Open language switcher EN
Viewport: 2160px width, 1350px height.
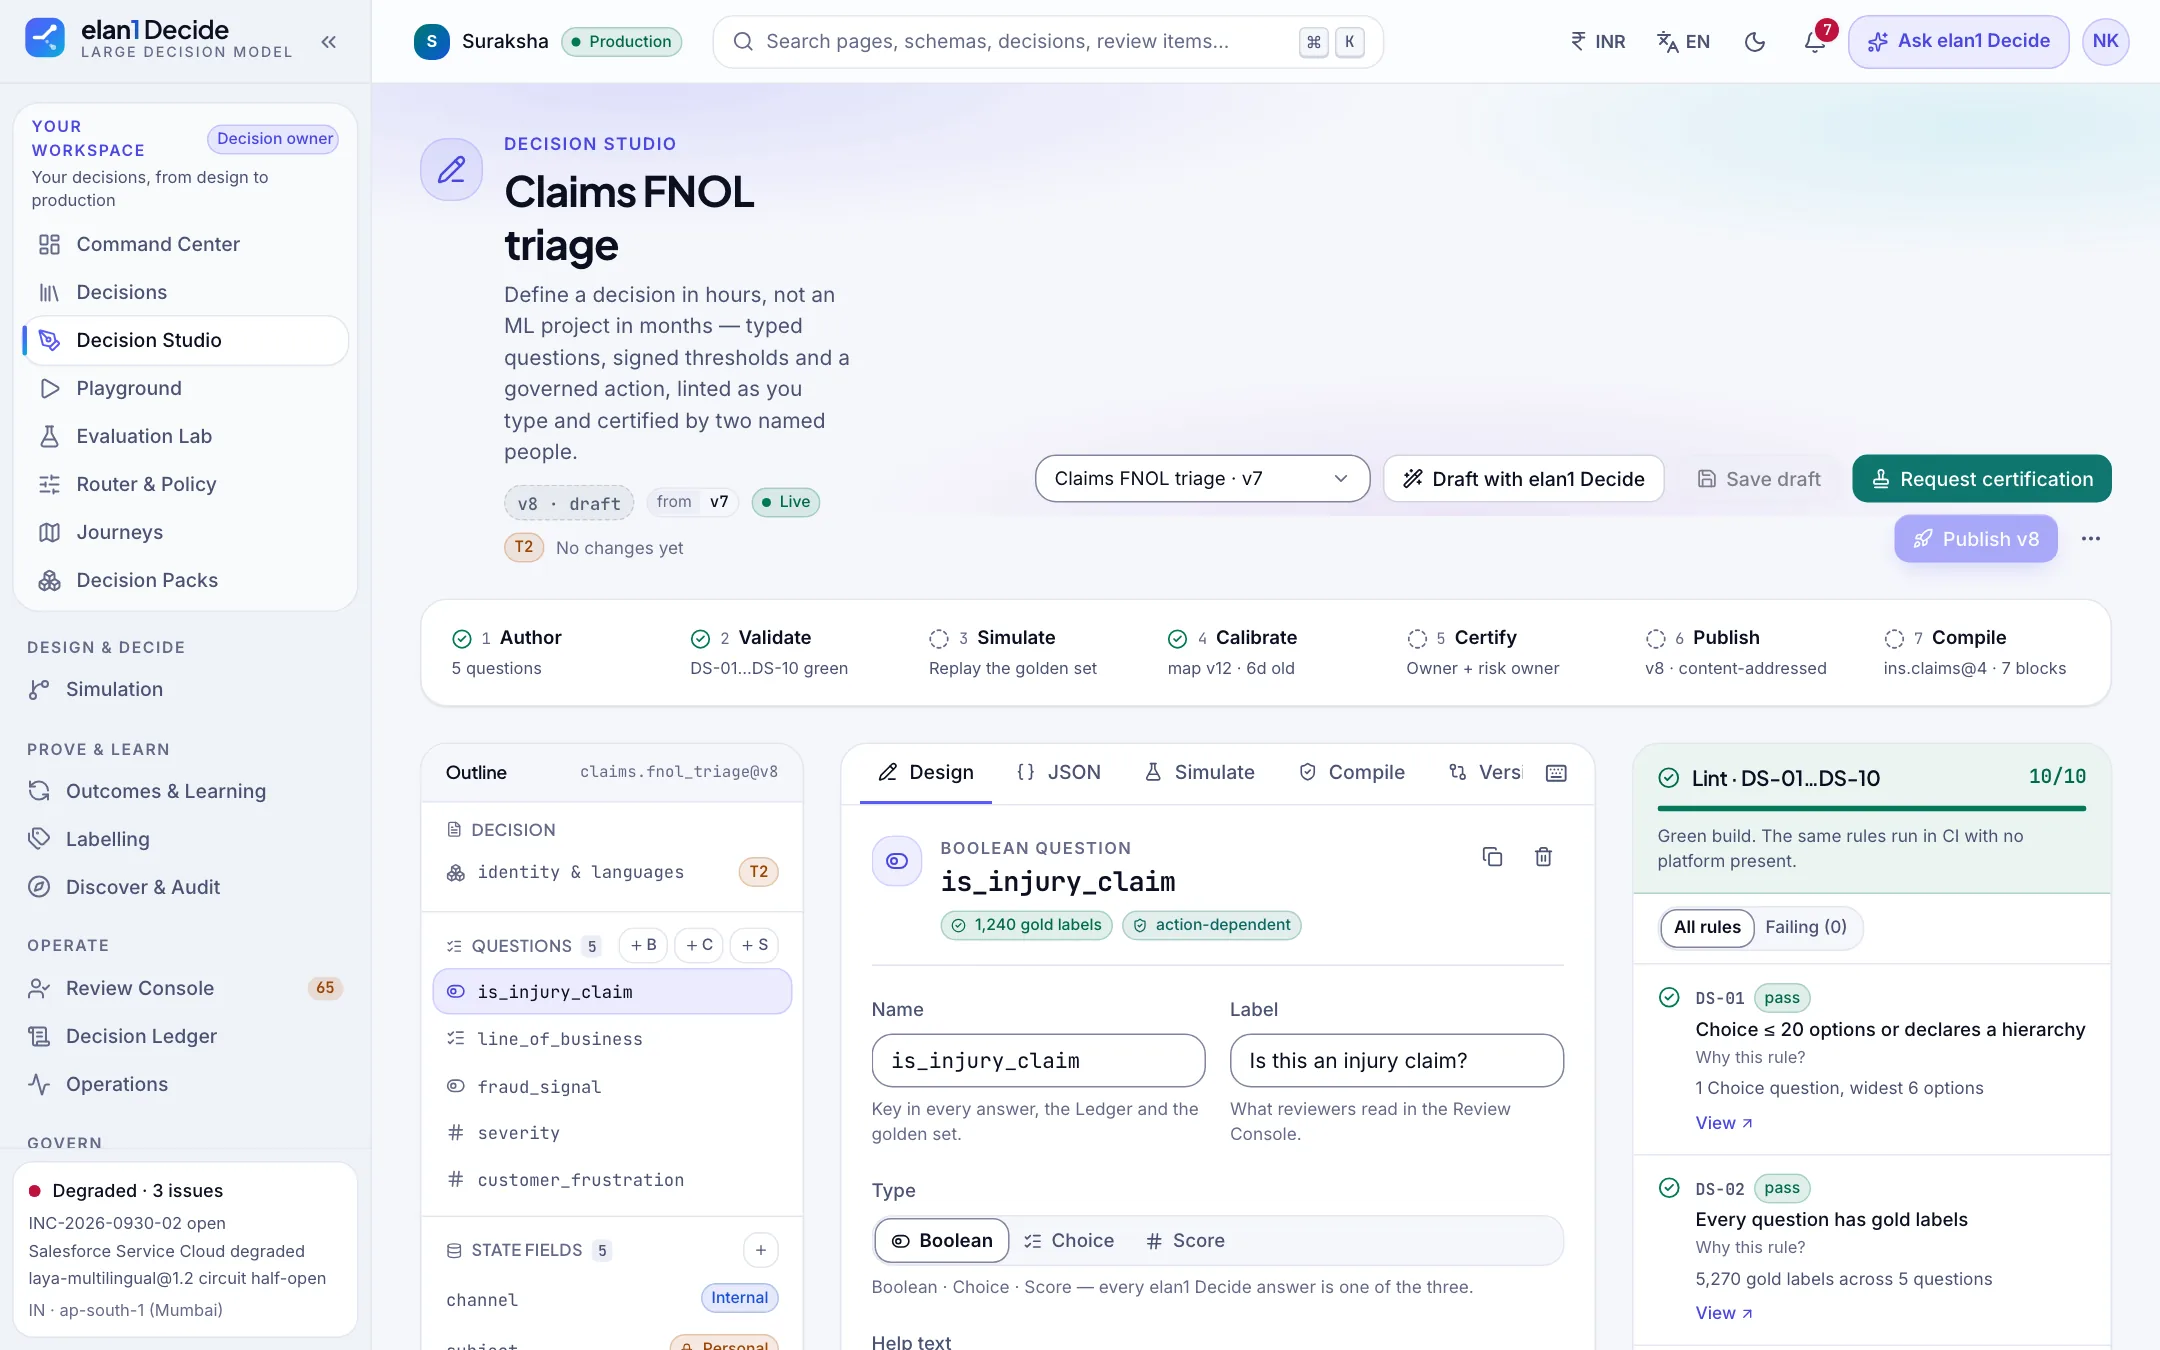pyautogui.click(x=1684, y=41)
